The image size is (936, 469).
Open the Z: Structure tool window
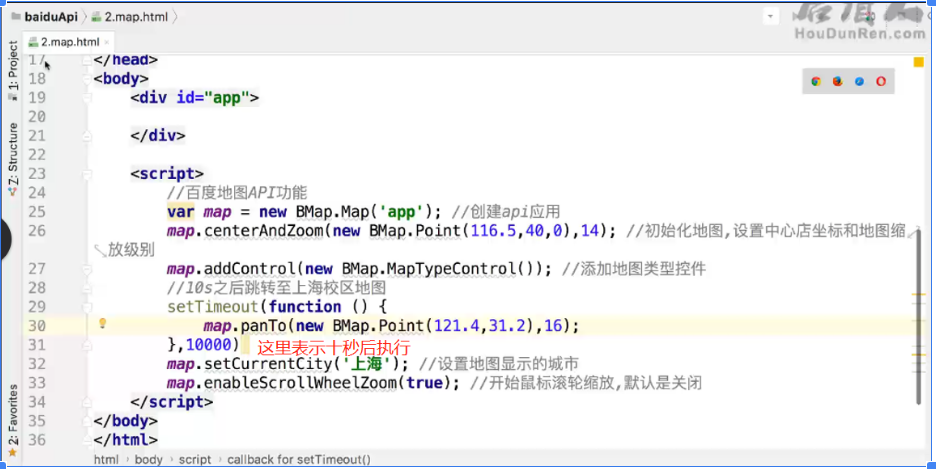pos(13,160)
